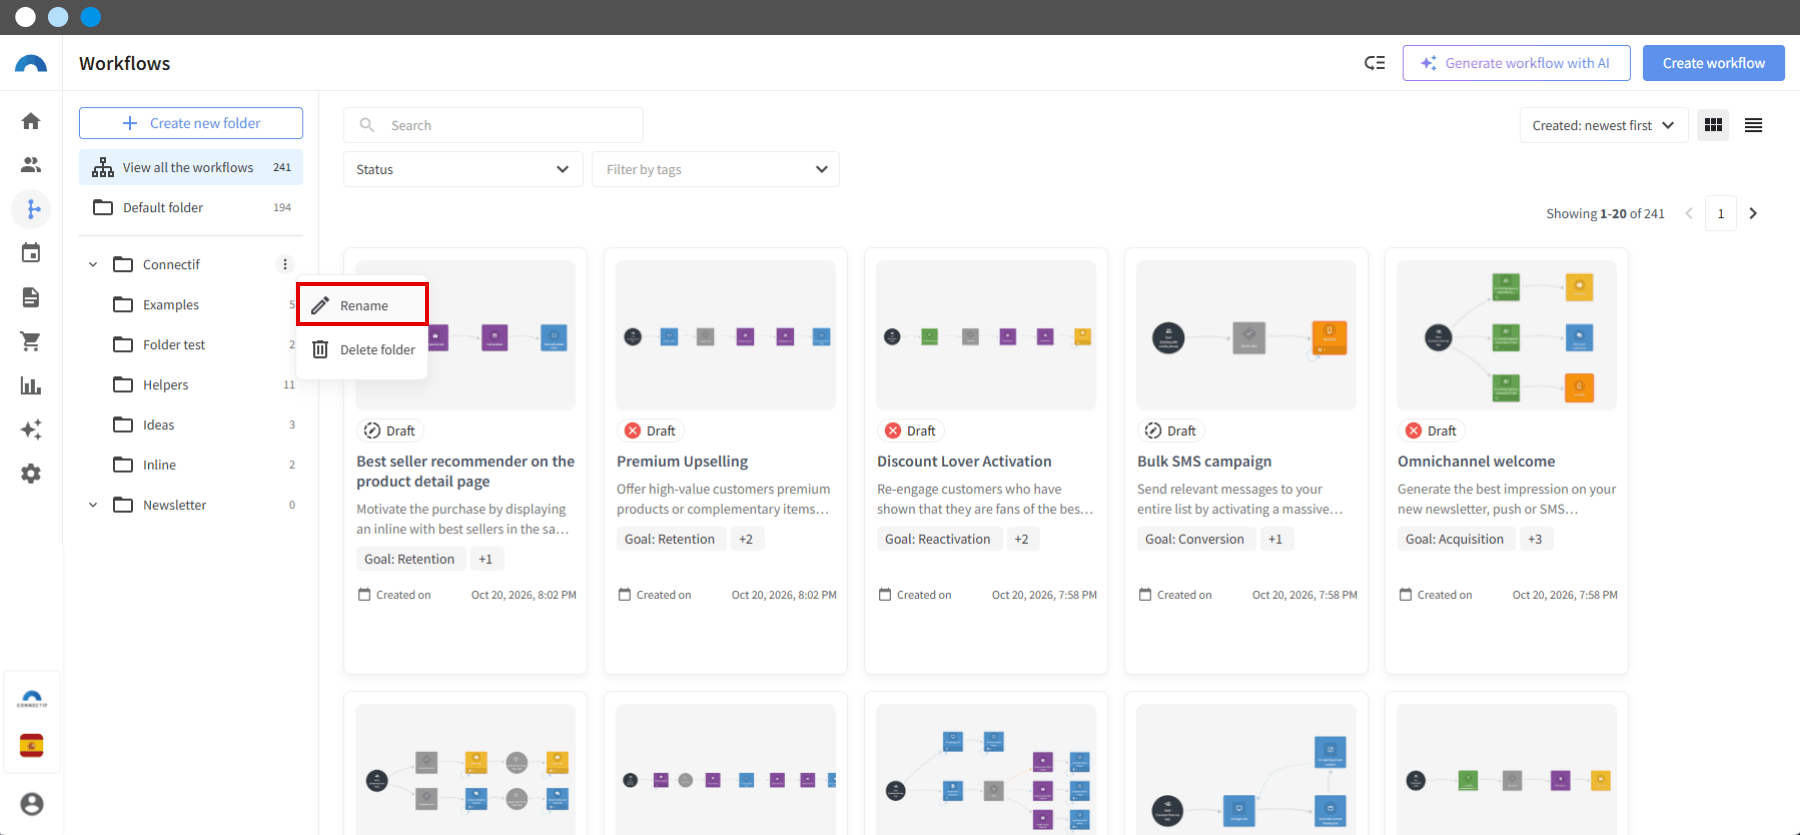The image size is (1800, 835).
Task: Open the Home icon in sidebar
Action: tap(31, 121)
